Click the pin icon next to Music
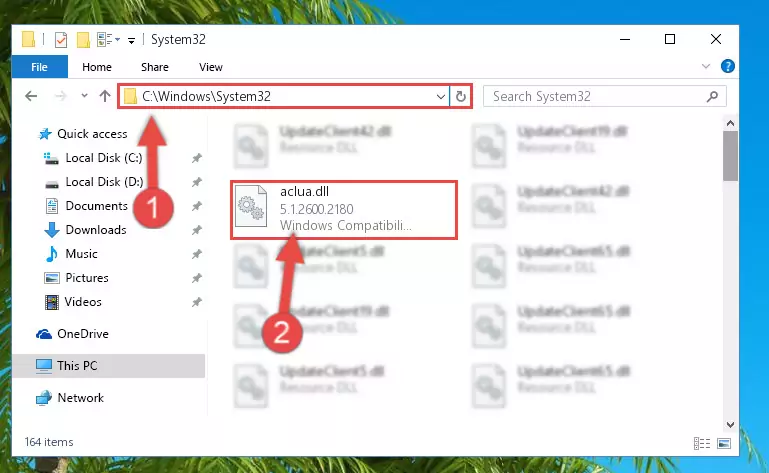This screenshot has width=769, height=473. [197, 254]
